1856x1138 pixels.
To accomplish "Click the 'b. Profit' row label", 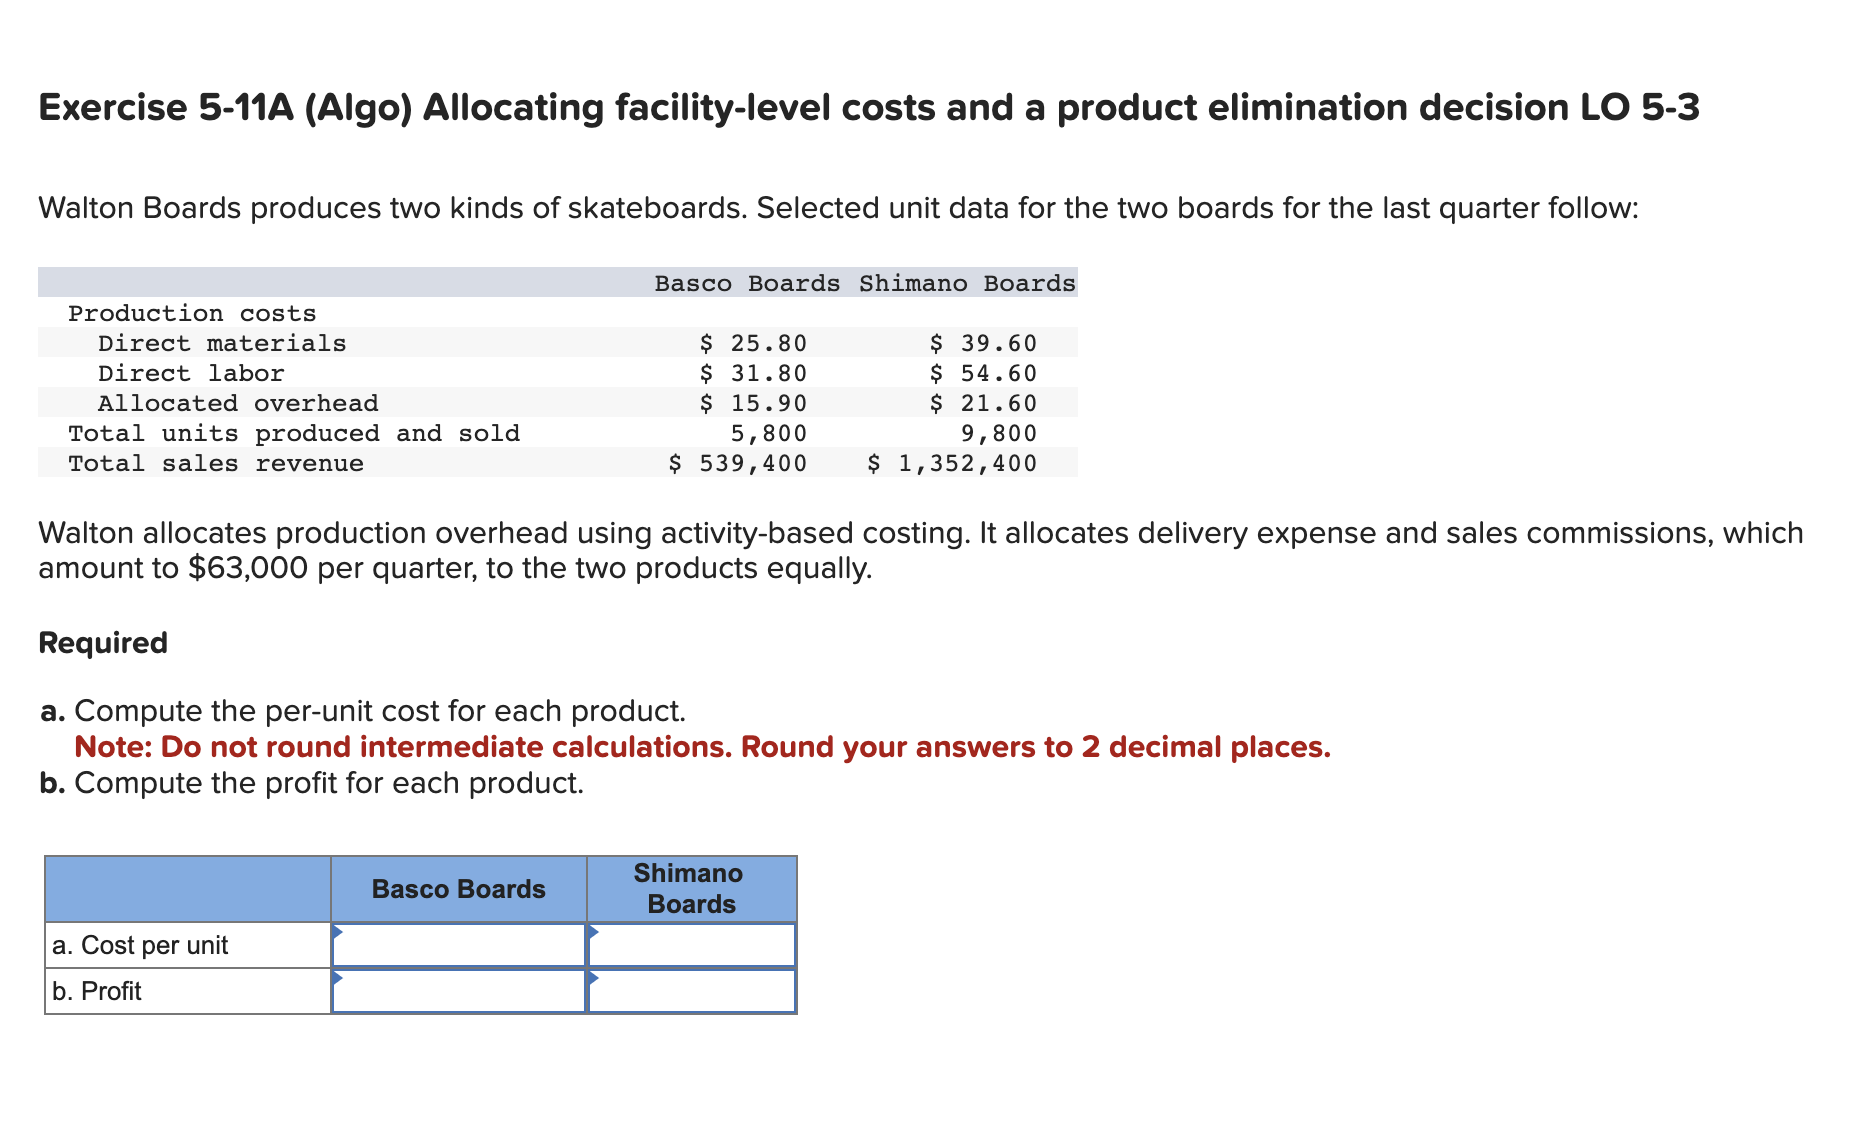I will point(96,990).
